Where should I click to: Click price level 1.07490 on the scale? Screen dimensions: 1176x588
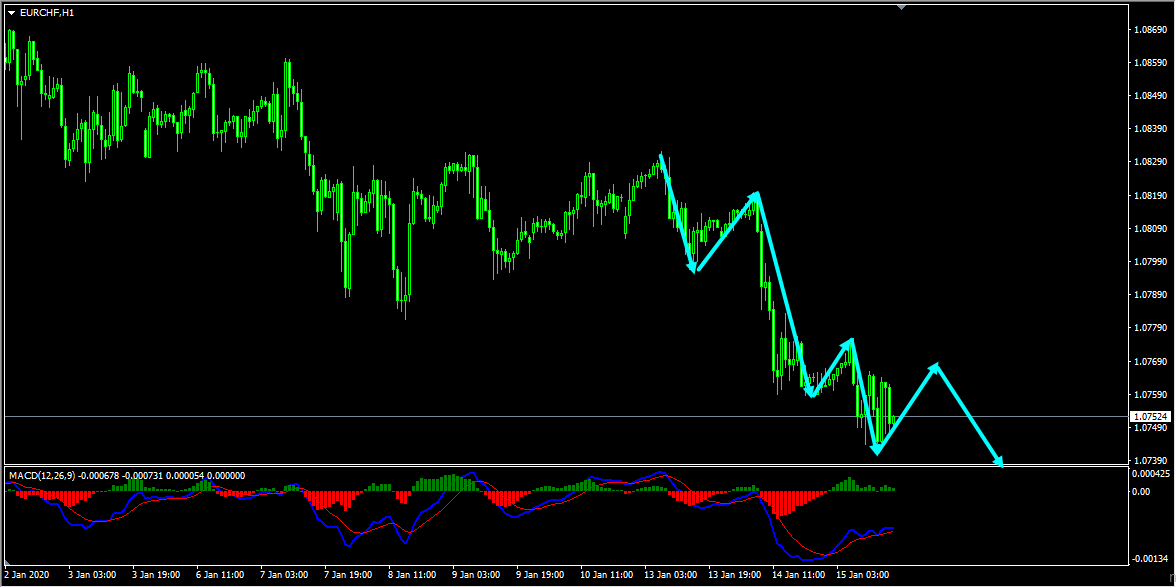(x=1150, y=428)
